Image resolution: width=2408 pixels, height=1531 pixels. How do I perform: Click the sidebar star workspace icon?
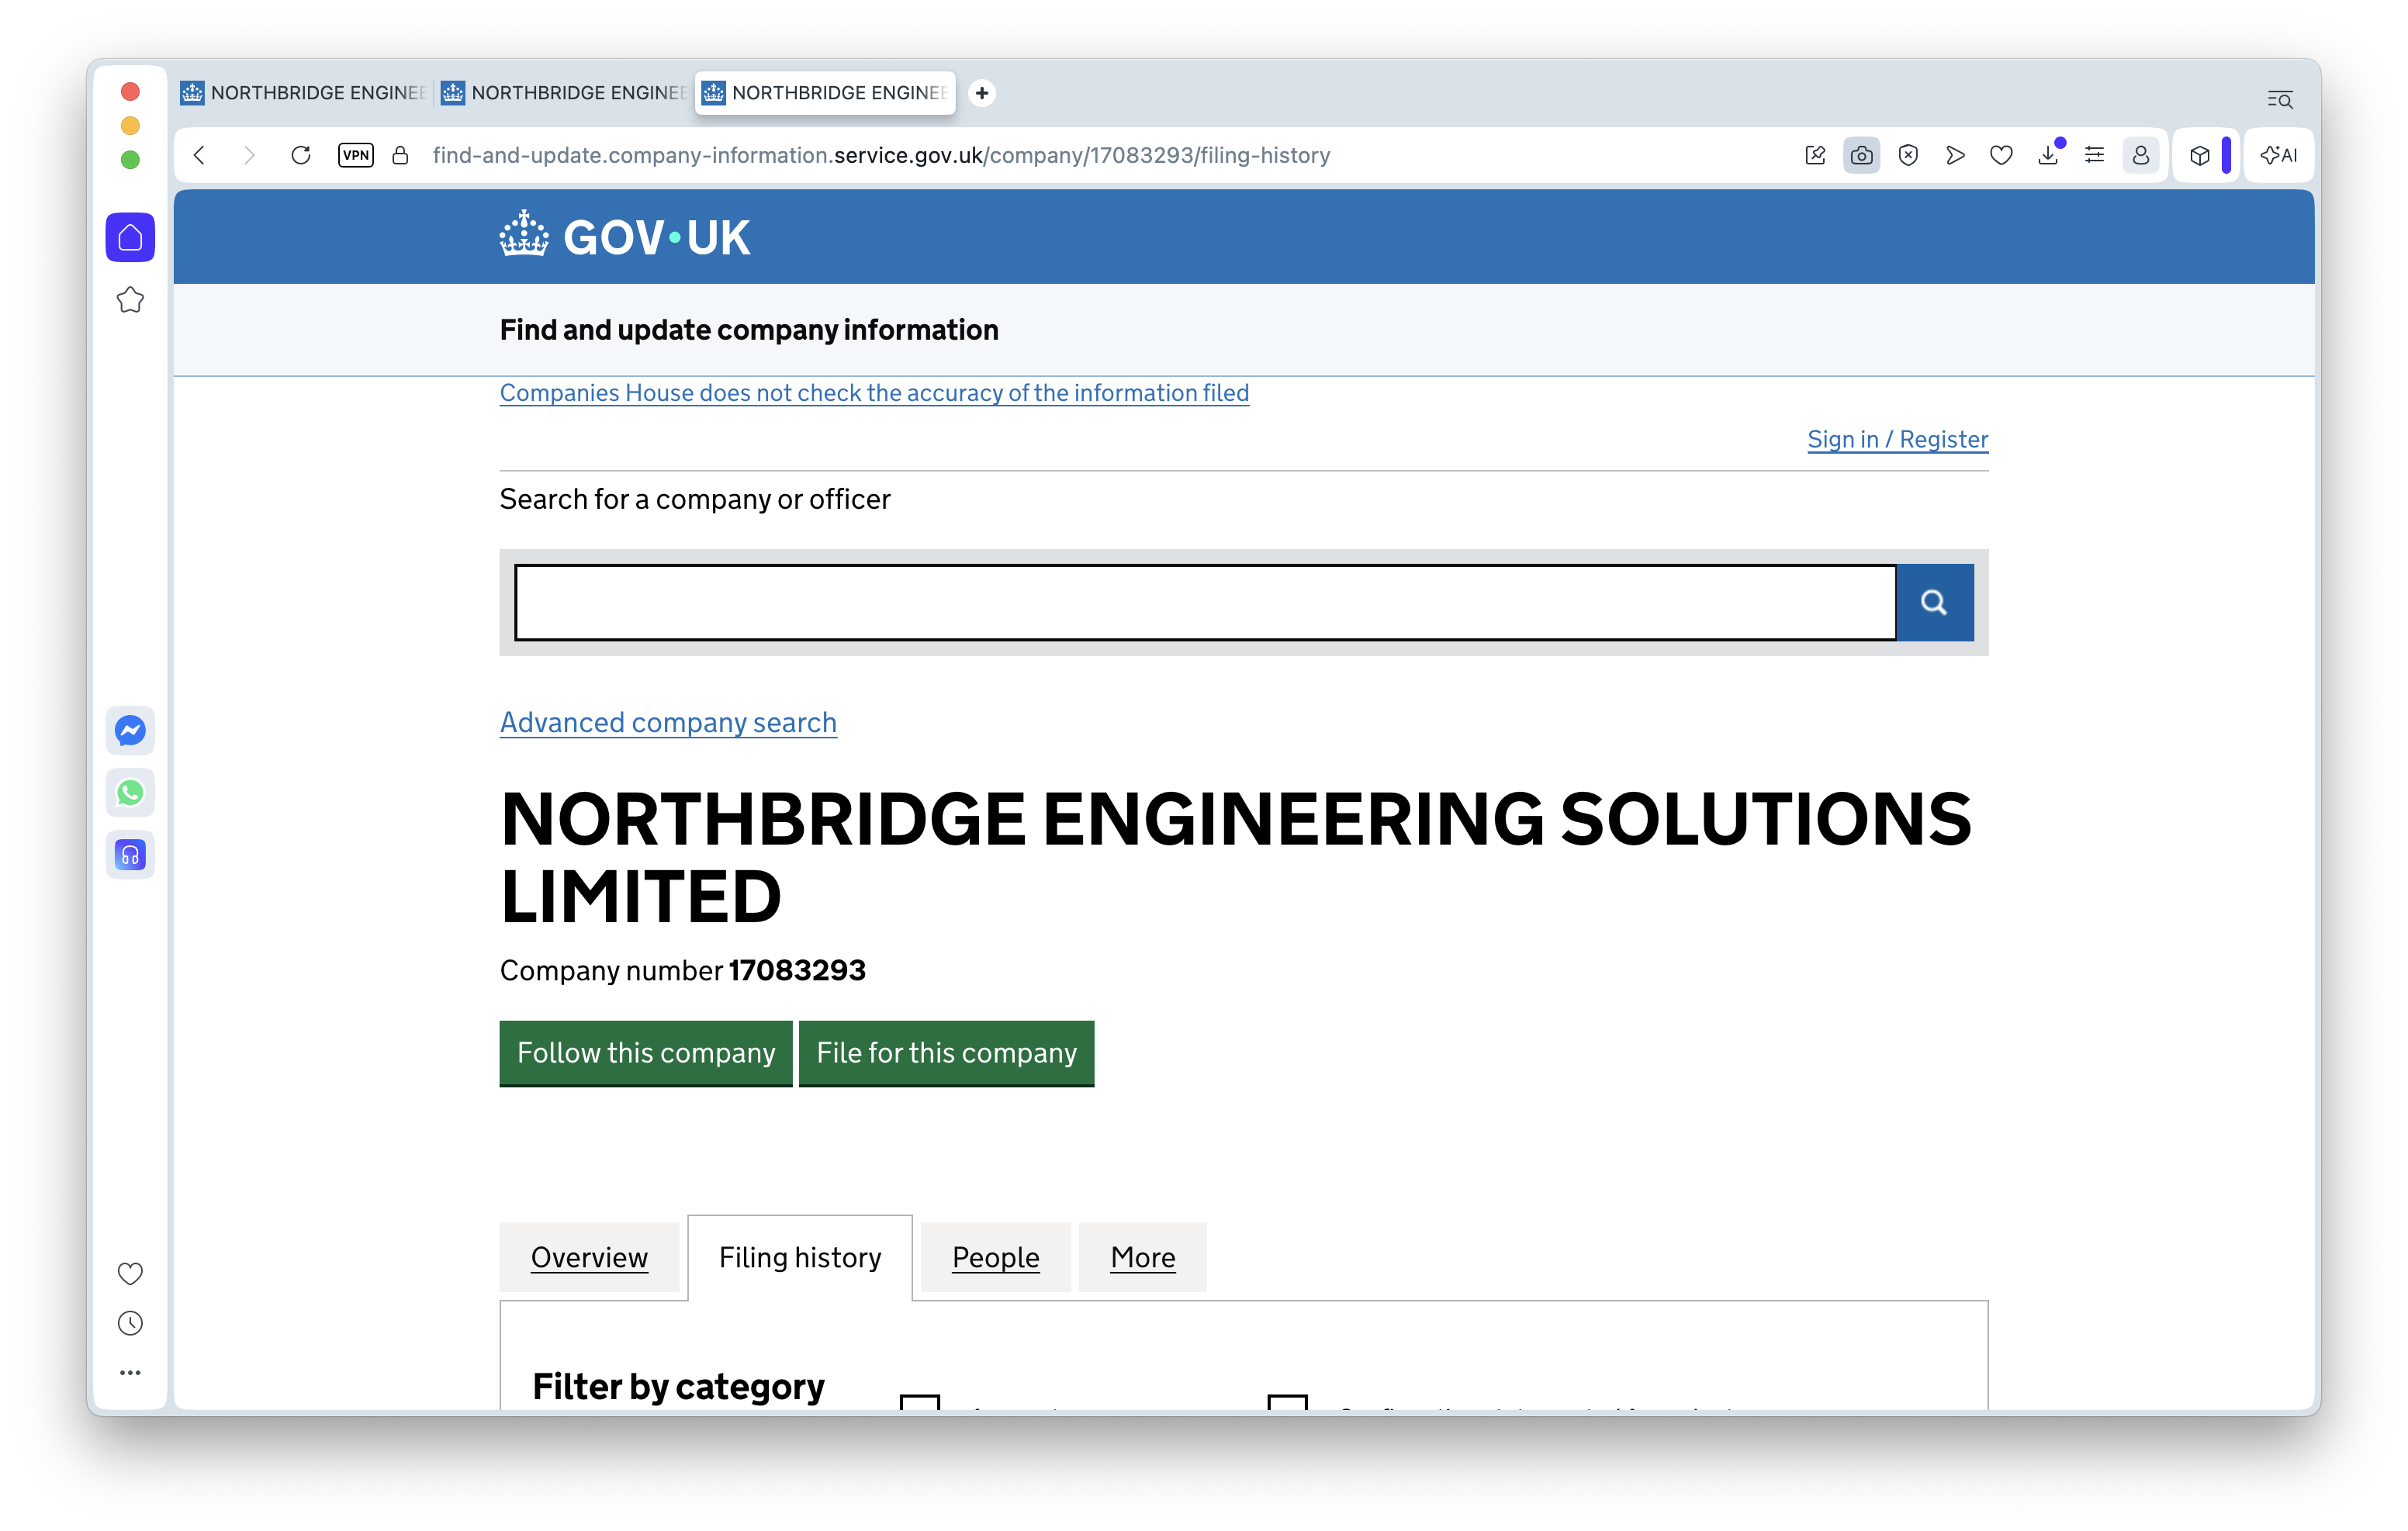pos(130,300)
